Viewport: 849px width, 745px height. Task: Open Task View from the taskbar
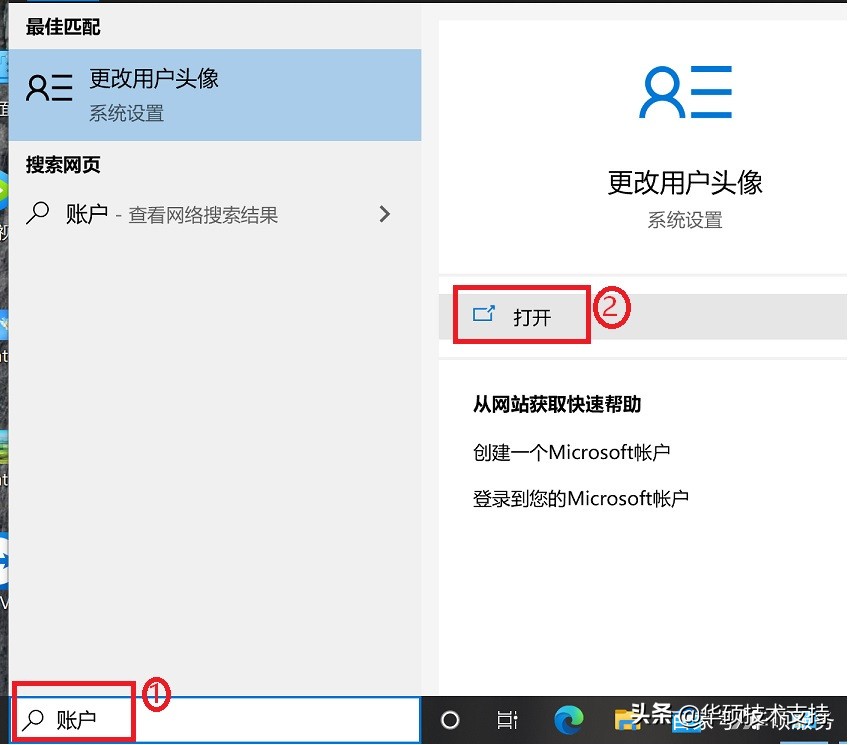click(x=508, y=719)
